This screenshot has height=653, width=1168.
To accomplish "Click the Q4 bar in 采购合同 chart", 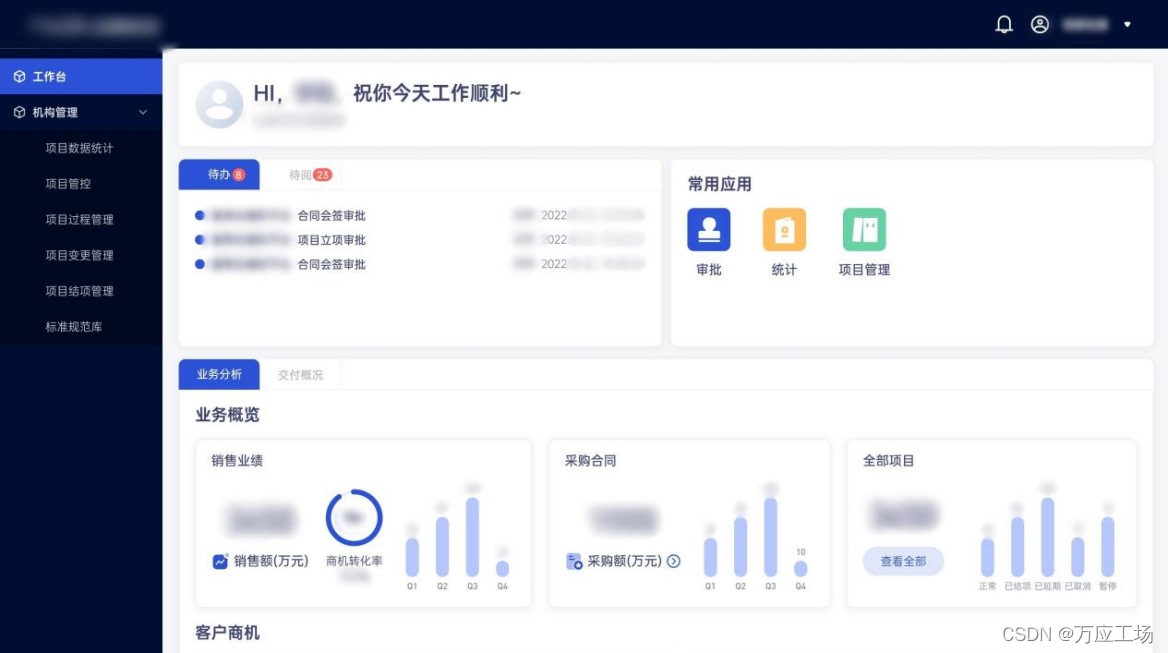I will [800, 569].
